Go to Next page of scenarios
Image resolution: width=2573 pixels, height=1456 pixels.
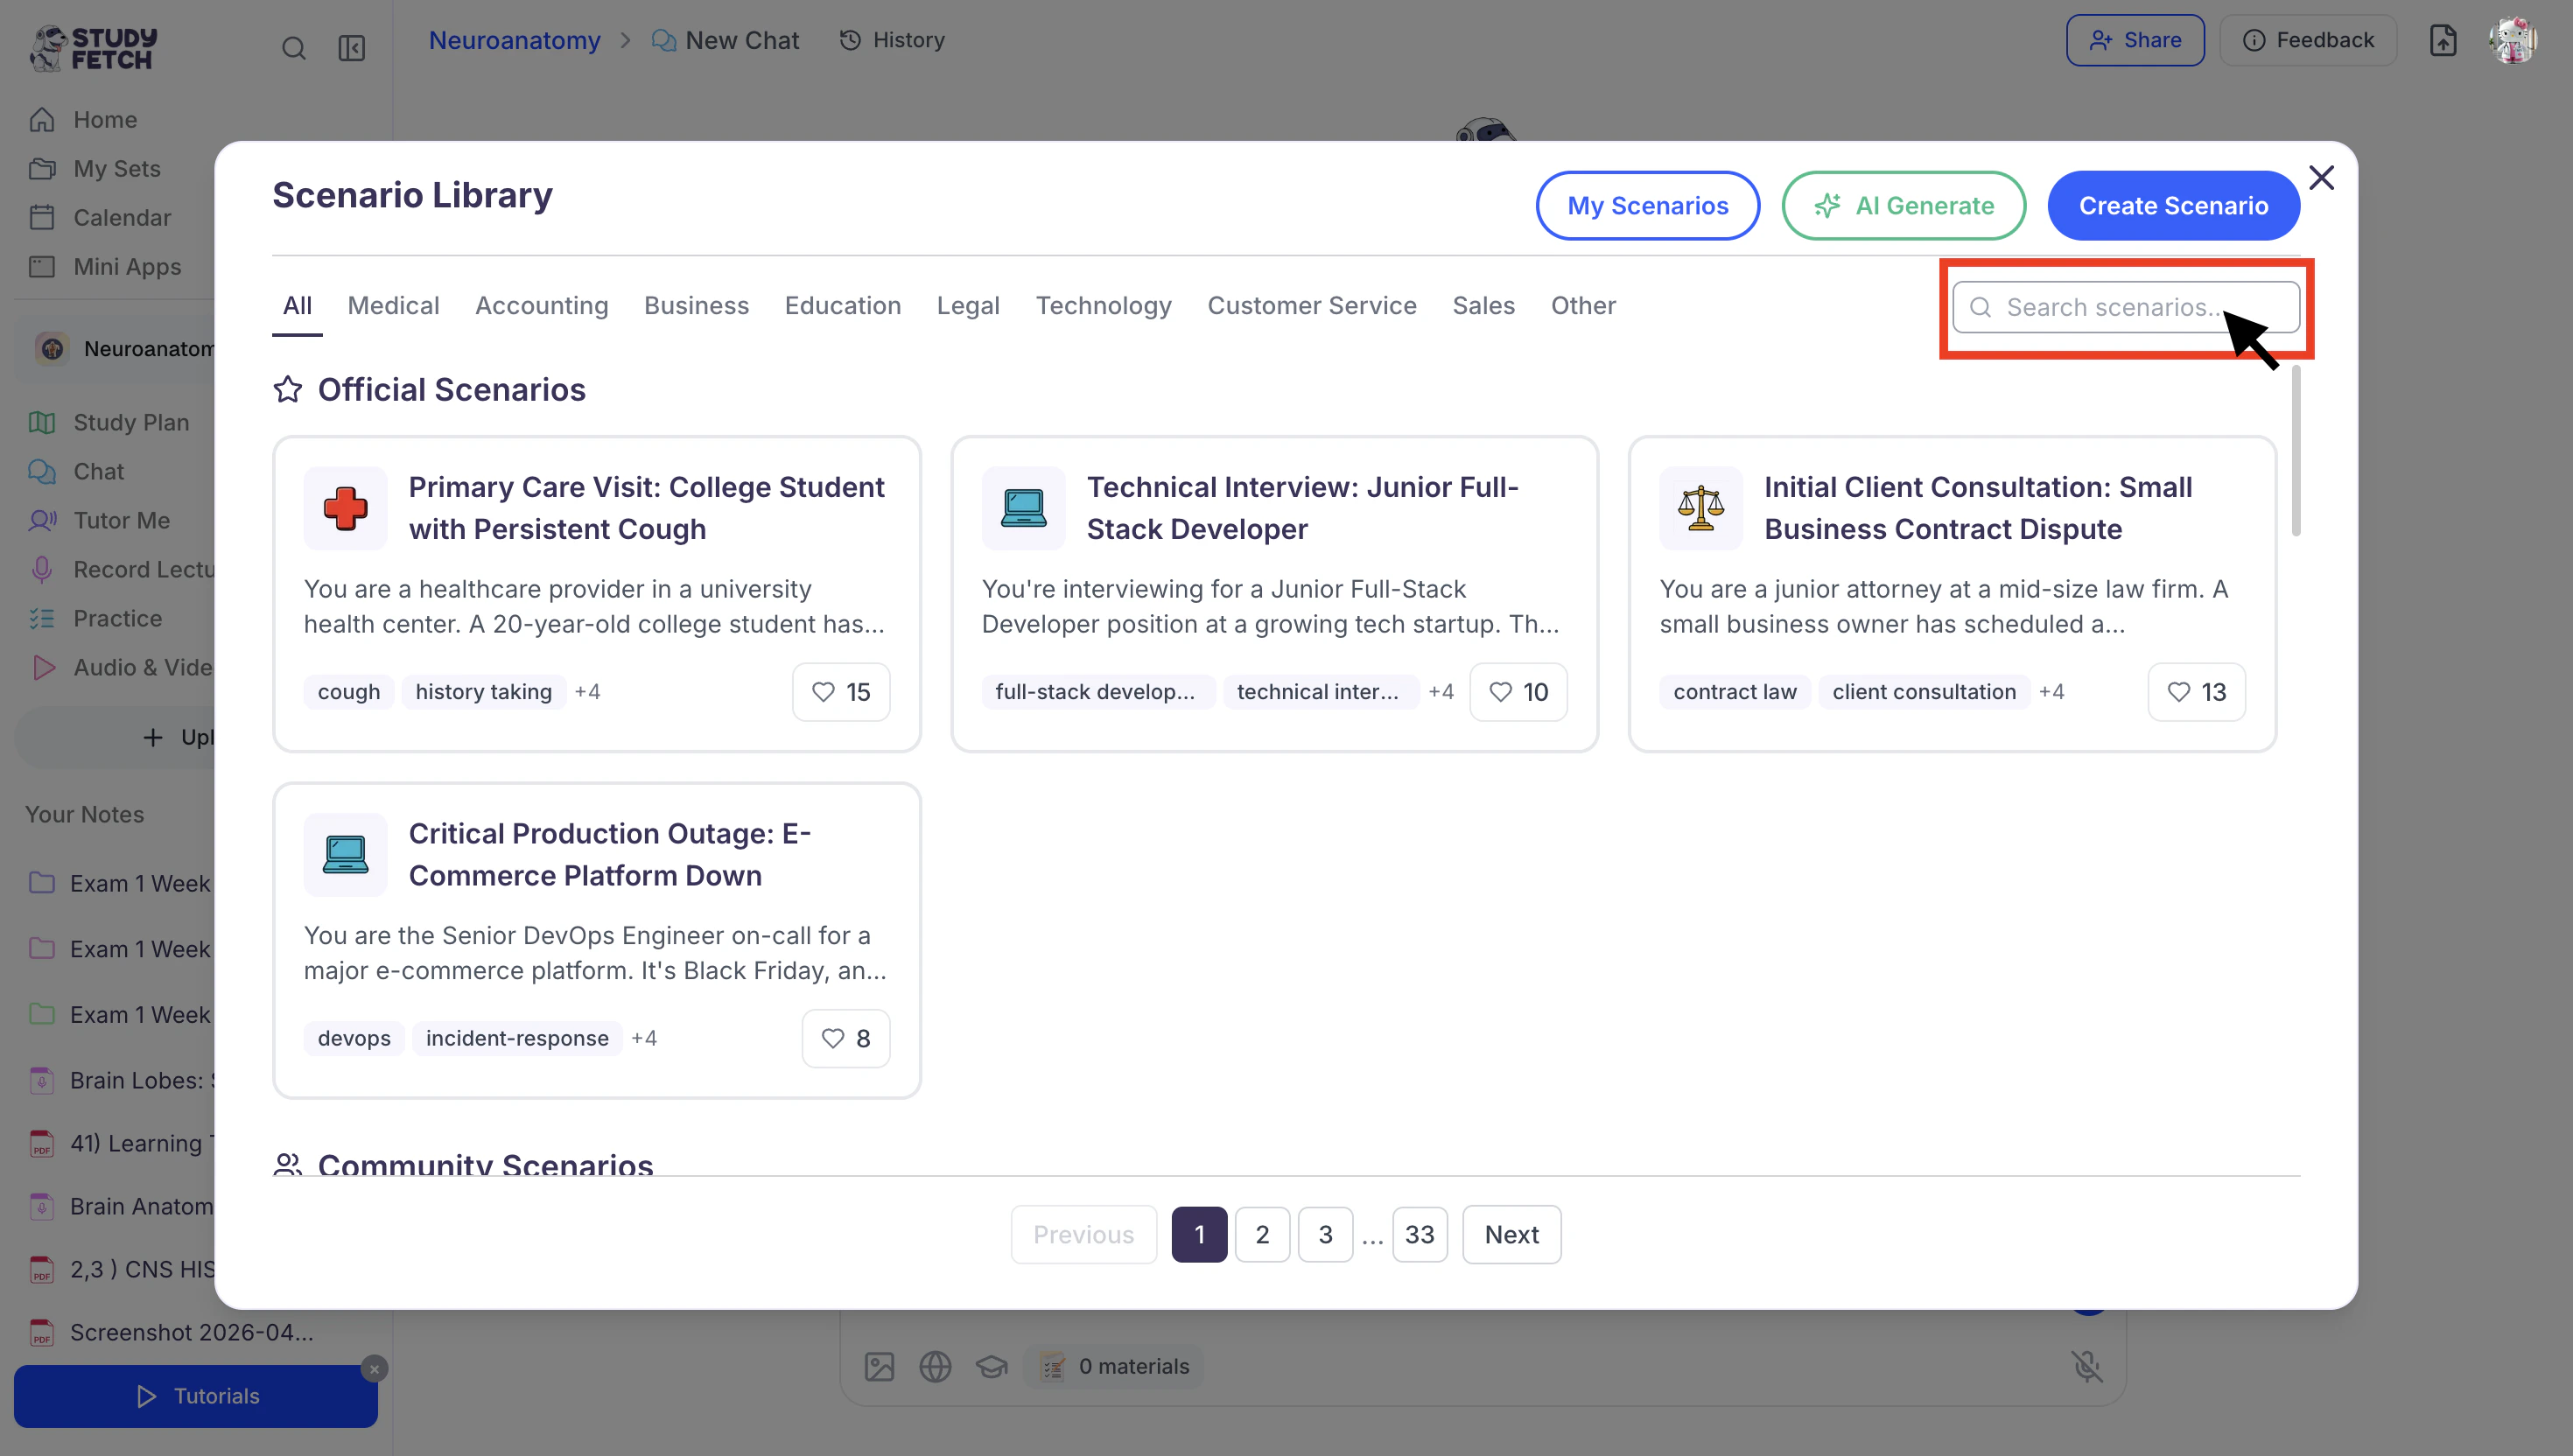pos(1510,1234)
